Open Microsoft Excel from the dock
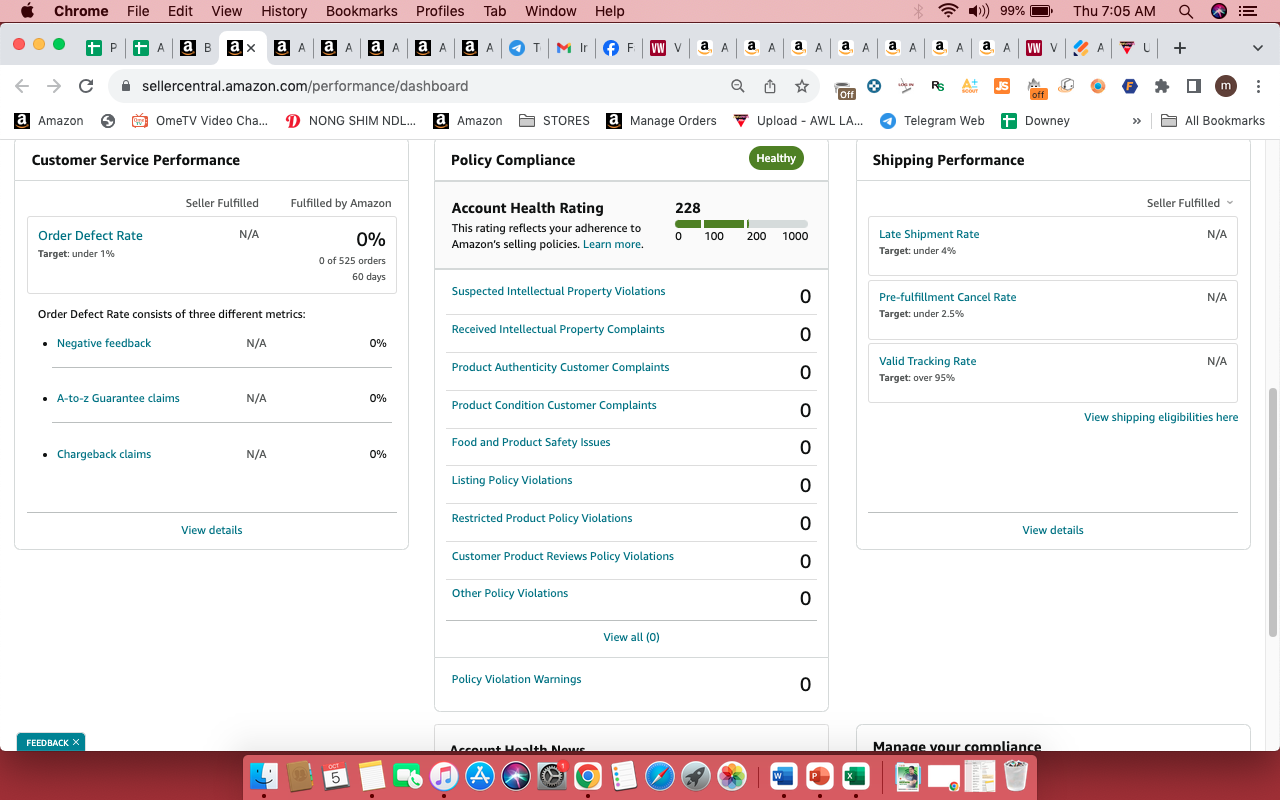Screen dimensions: 1280x800 (855, 776)
